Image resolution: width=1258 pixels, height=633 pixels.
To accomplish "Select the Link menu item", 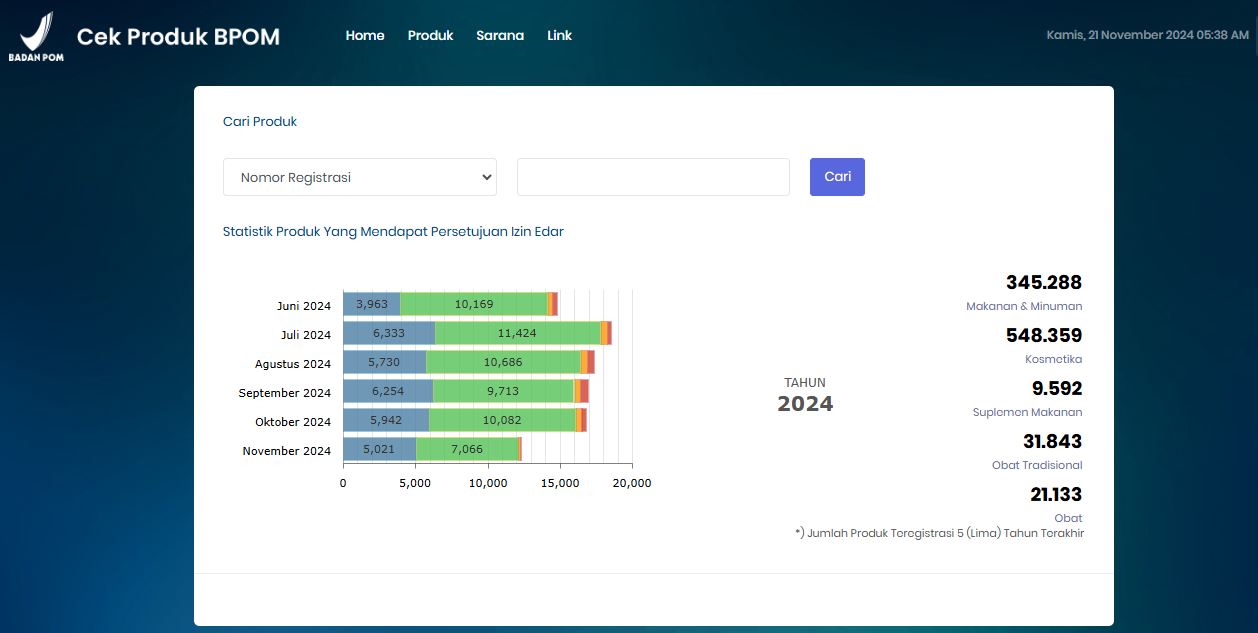I will tap(559, 35).
